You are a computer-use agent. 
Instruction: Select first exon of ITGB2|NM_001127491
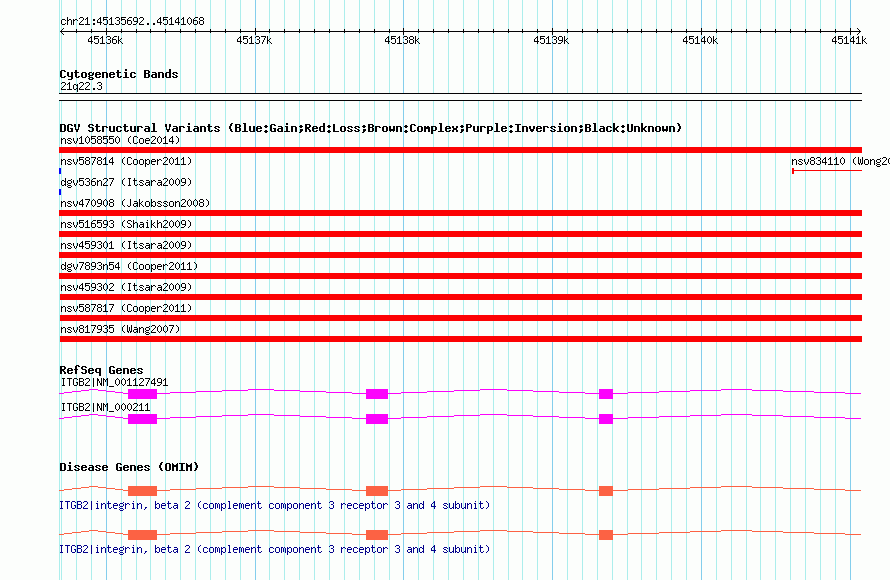pyautogui.click(x=142, y=394)
